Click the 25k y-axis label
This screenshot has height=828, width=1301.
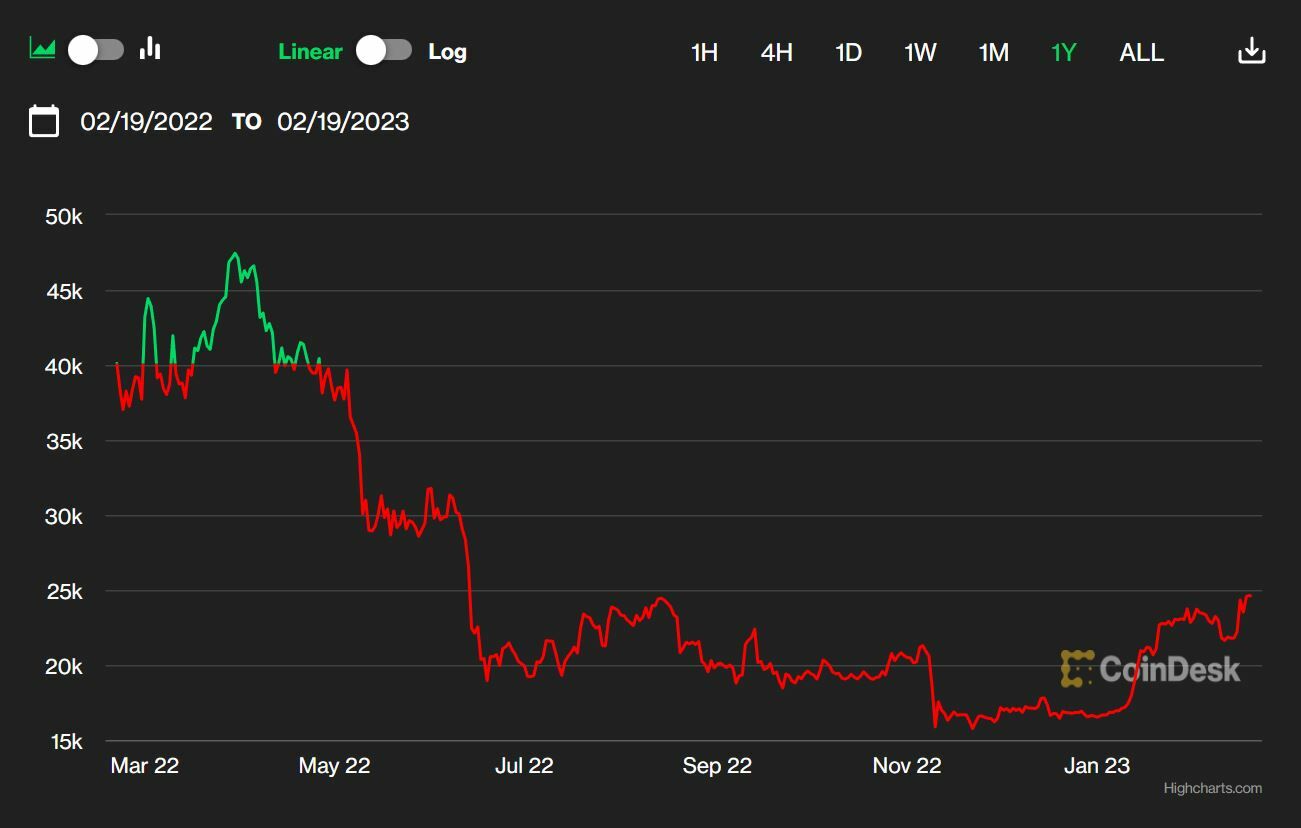coord(64,591)
